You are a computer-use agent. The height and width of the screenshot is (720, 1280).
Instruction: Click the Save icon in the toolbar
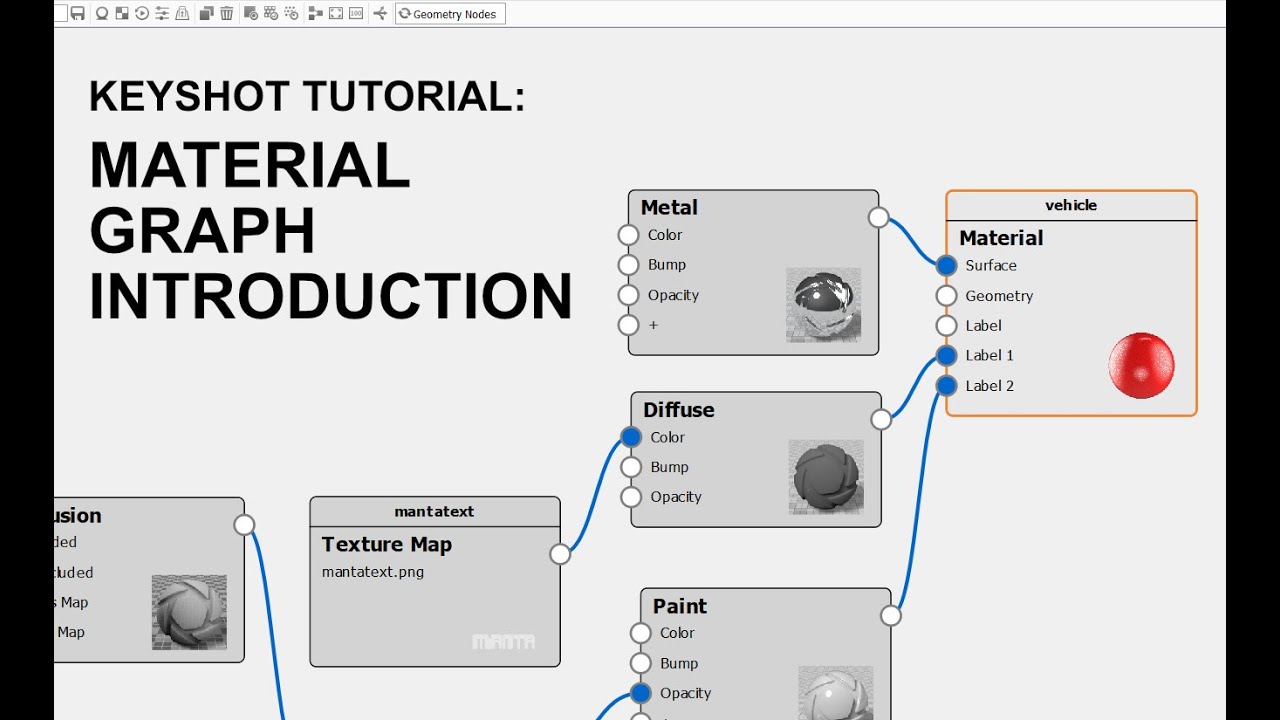77,14
